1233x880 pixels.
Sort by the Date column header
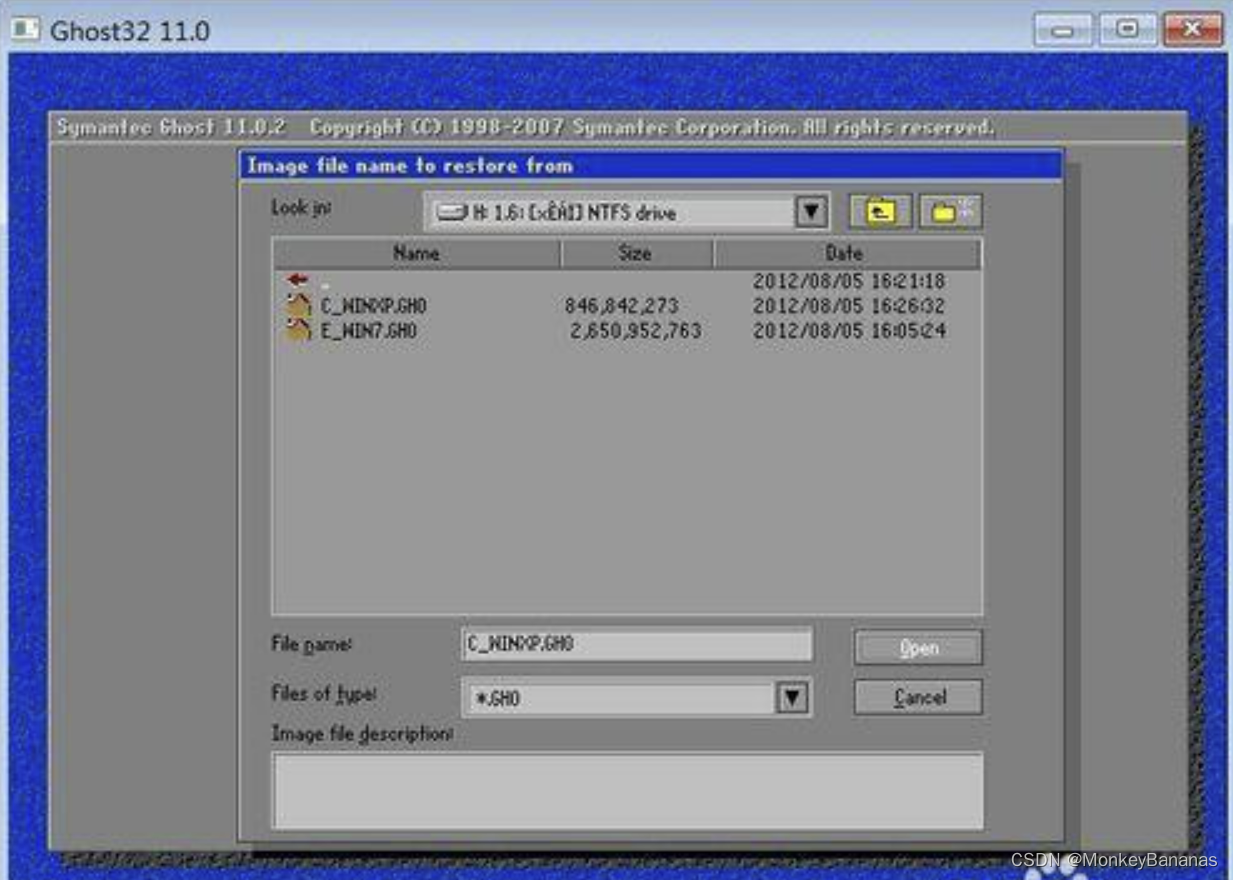[x=846, y=253]
